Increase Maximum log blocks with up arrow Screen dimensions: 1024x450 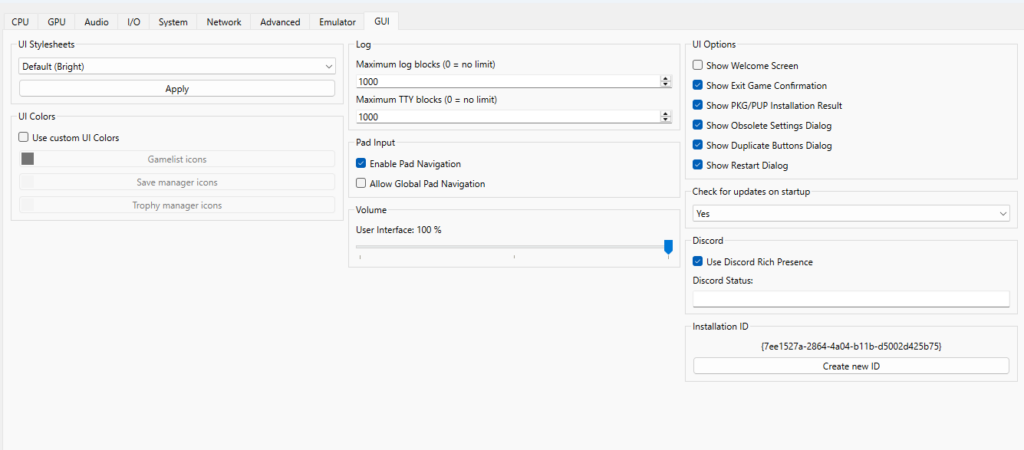pos(666,79)
